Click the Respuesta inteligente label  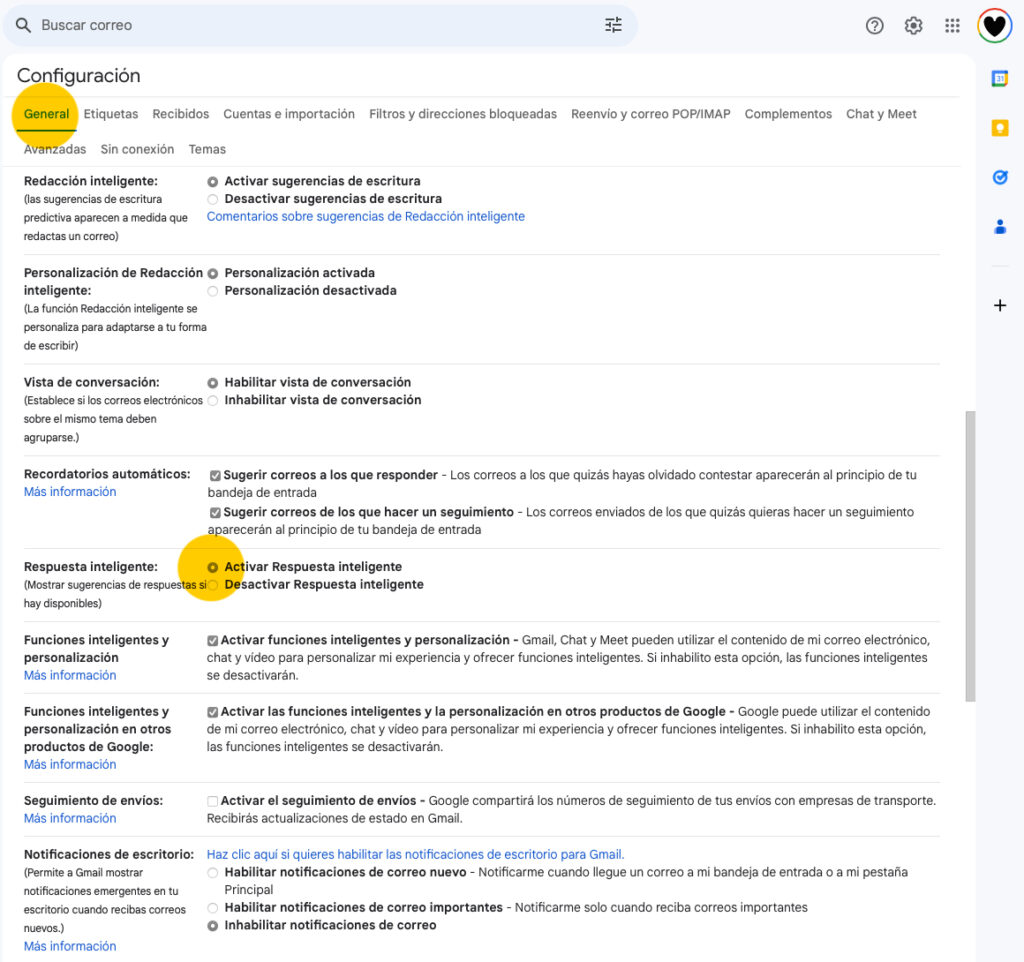click(x=91, y=567)
